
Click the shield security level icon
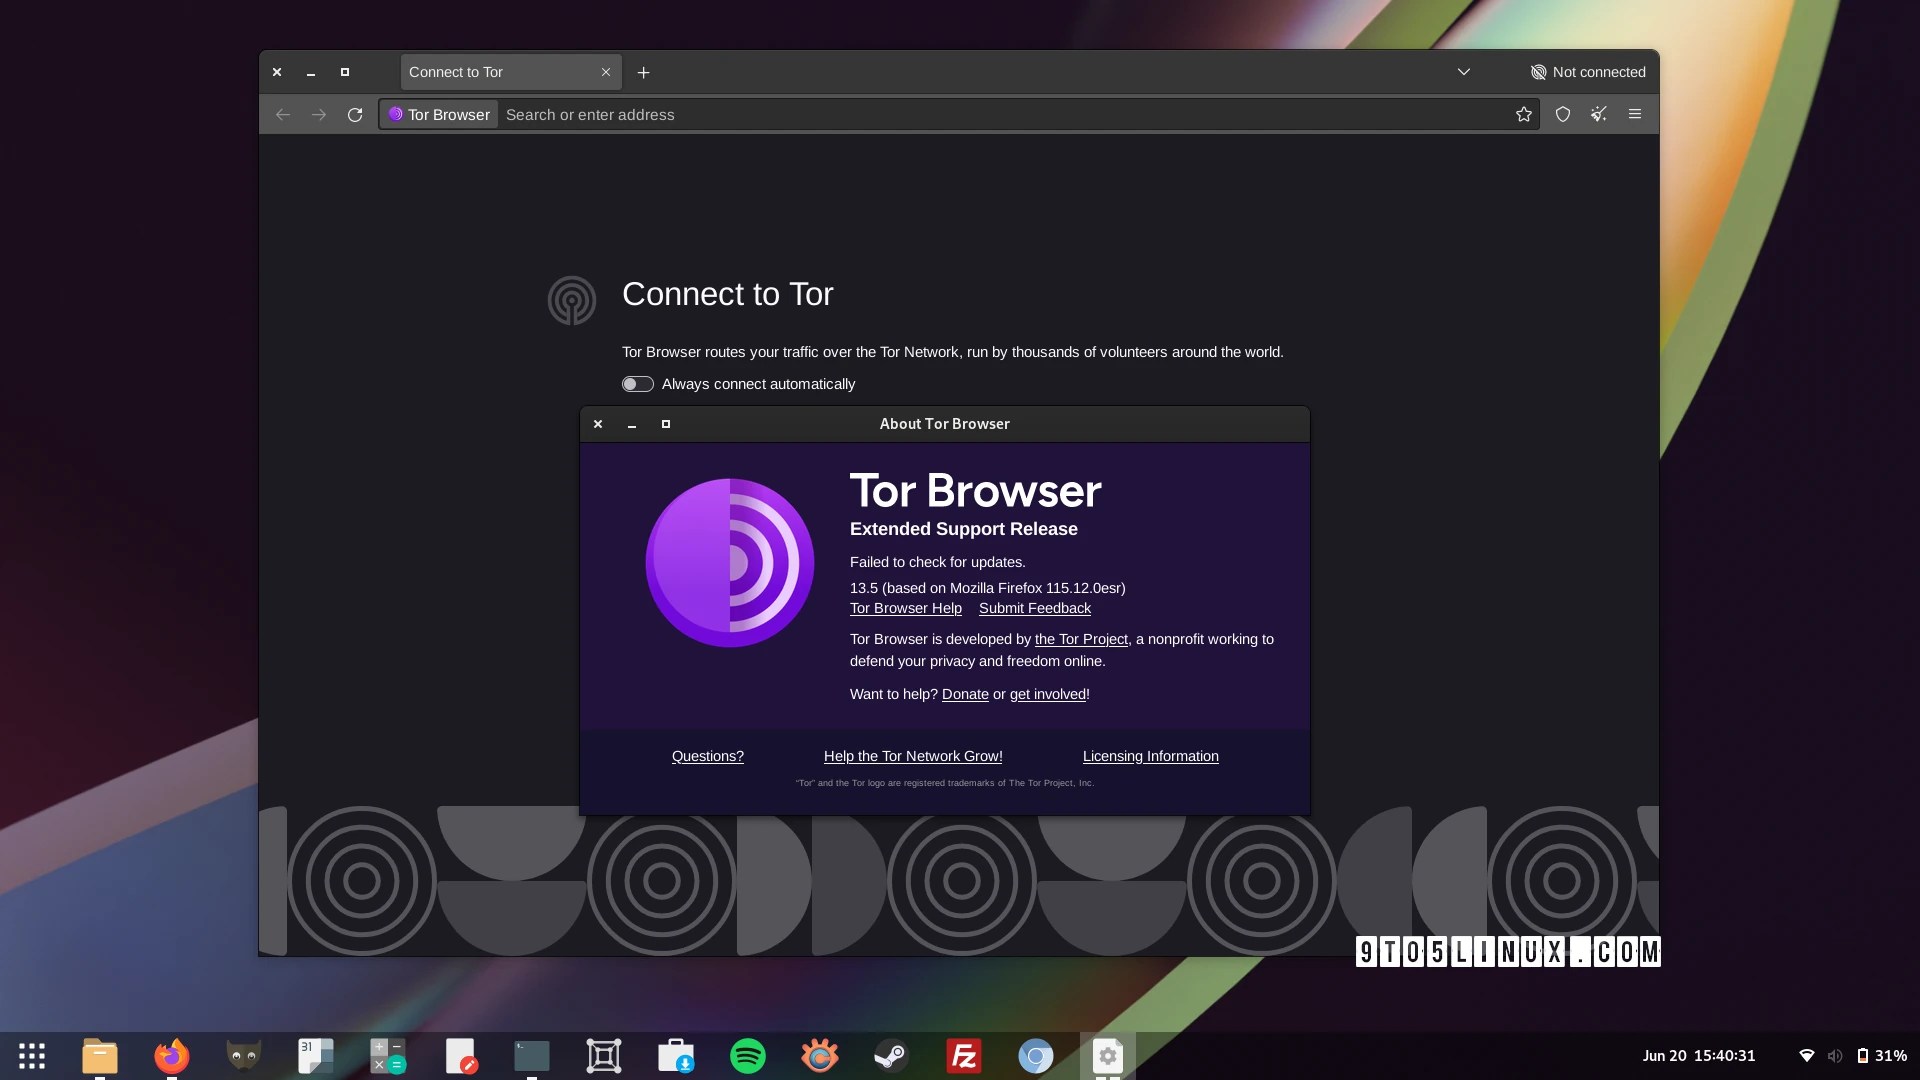(x=1562, y=114)
